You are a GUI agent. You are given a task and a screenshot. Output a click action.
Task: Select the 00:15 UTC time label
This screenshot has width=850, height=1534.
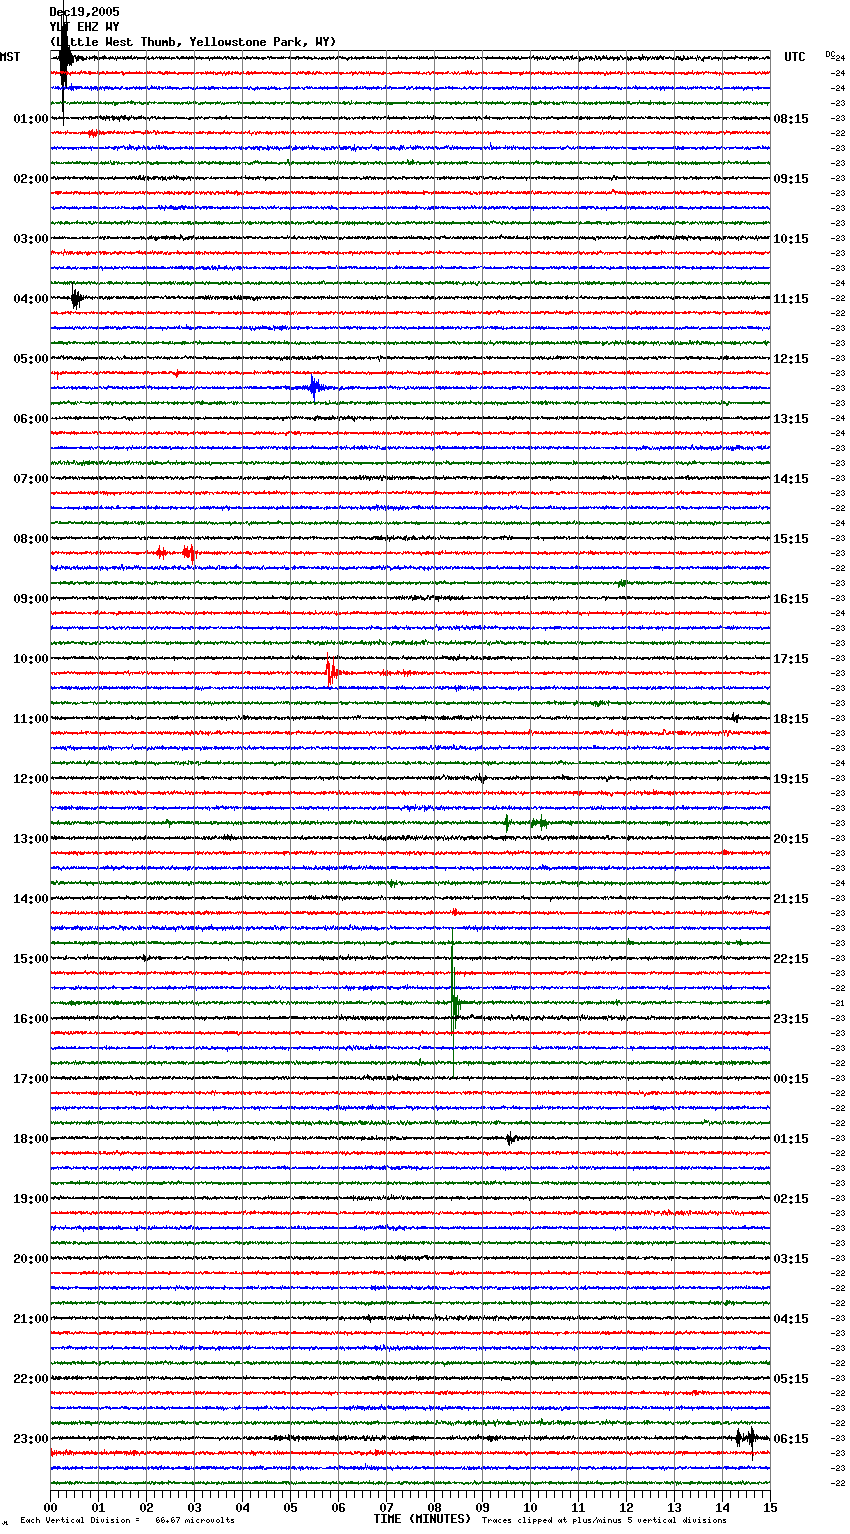click(x=791, y=1079)
